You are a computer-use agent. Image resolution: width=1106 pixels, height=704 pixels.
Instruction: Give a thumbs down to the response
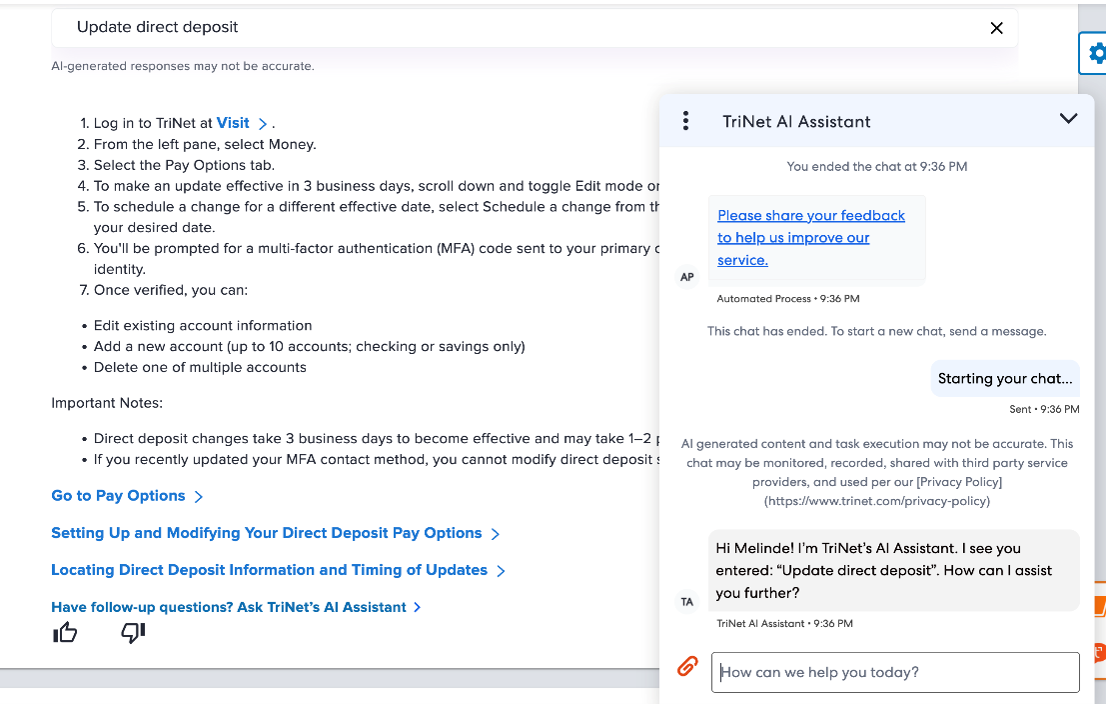[x=133, y=632]
